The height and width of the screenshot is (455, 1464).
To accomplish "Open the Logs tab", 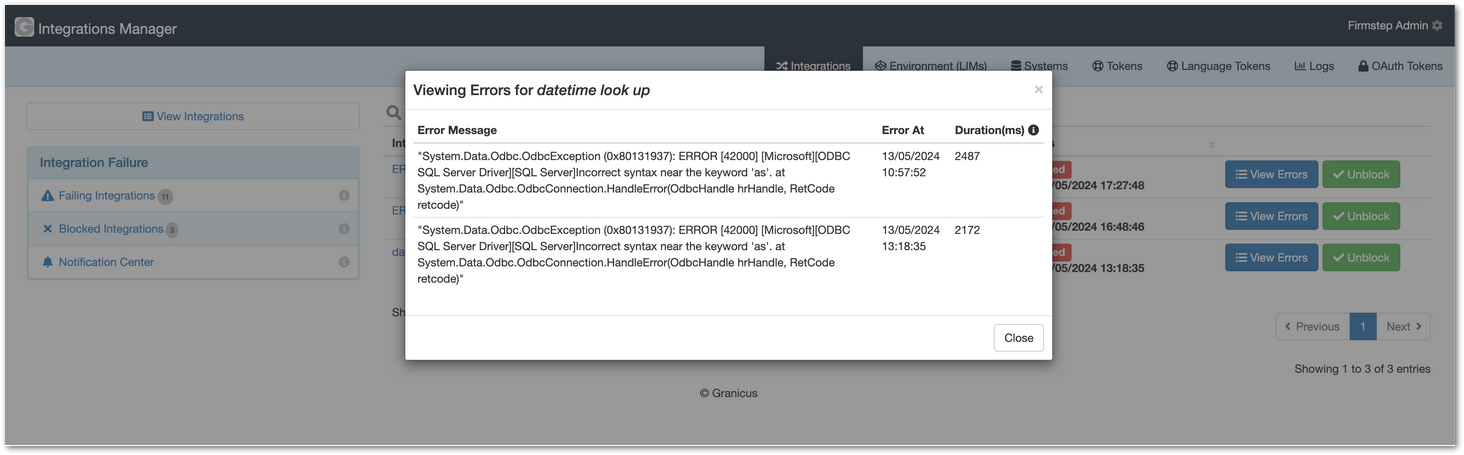I will [1314, 66].
